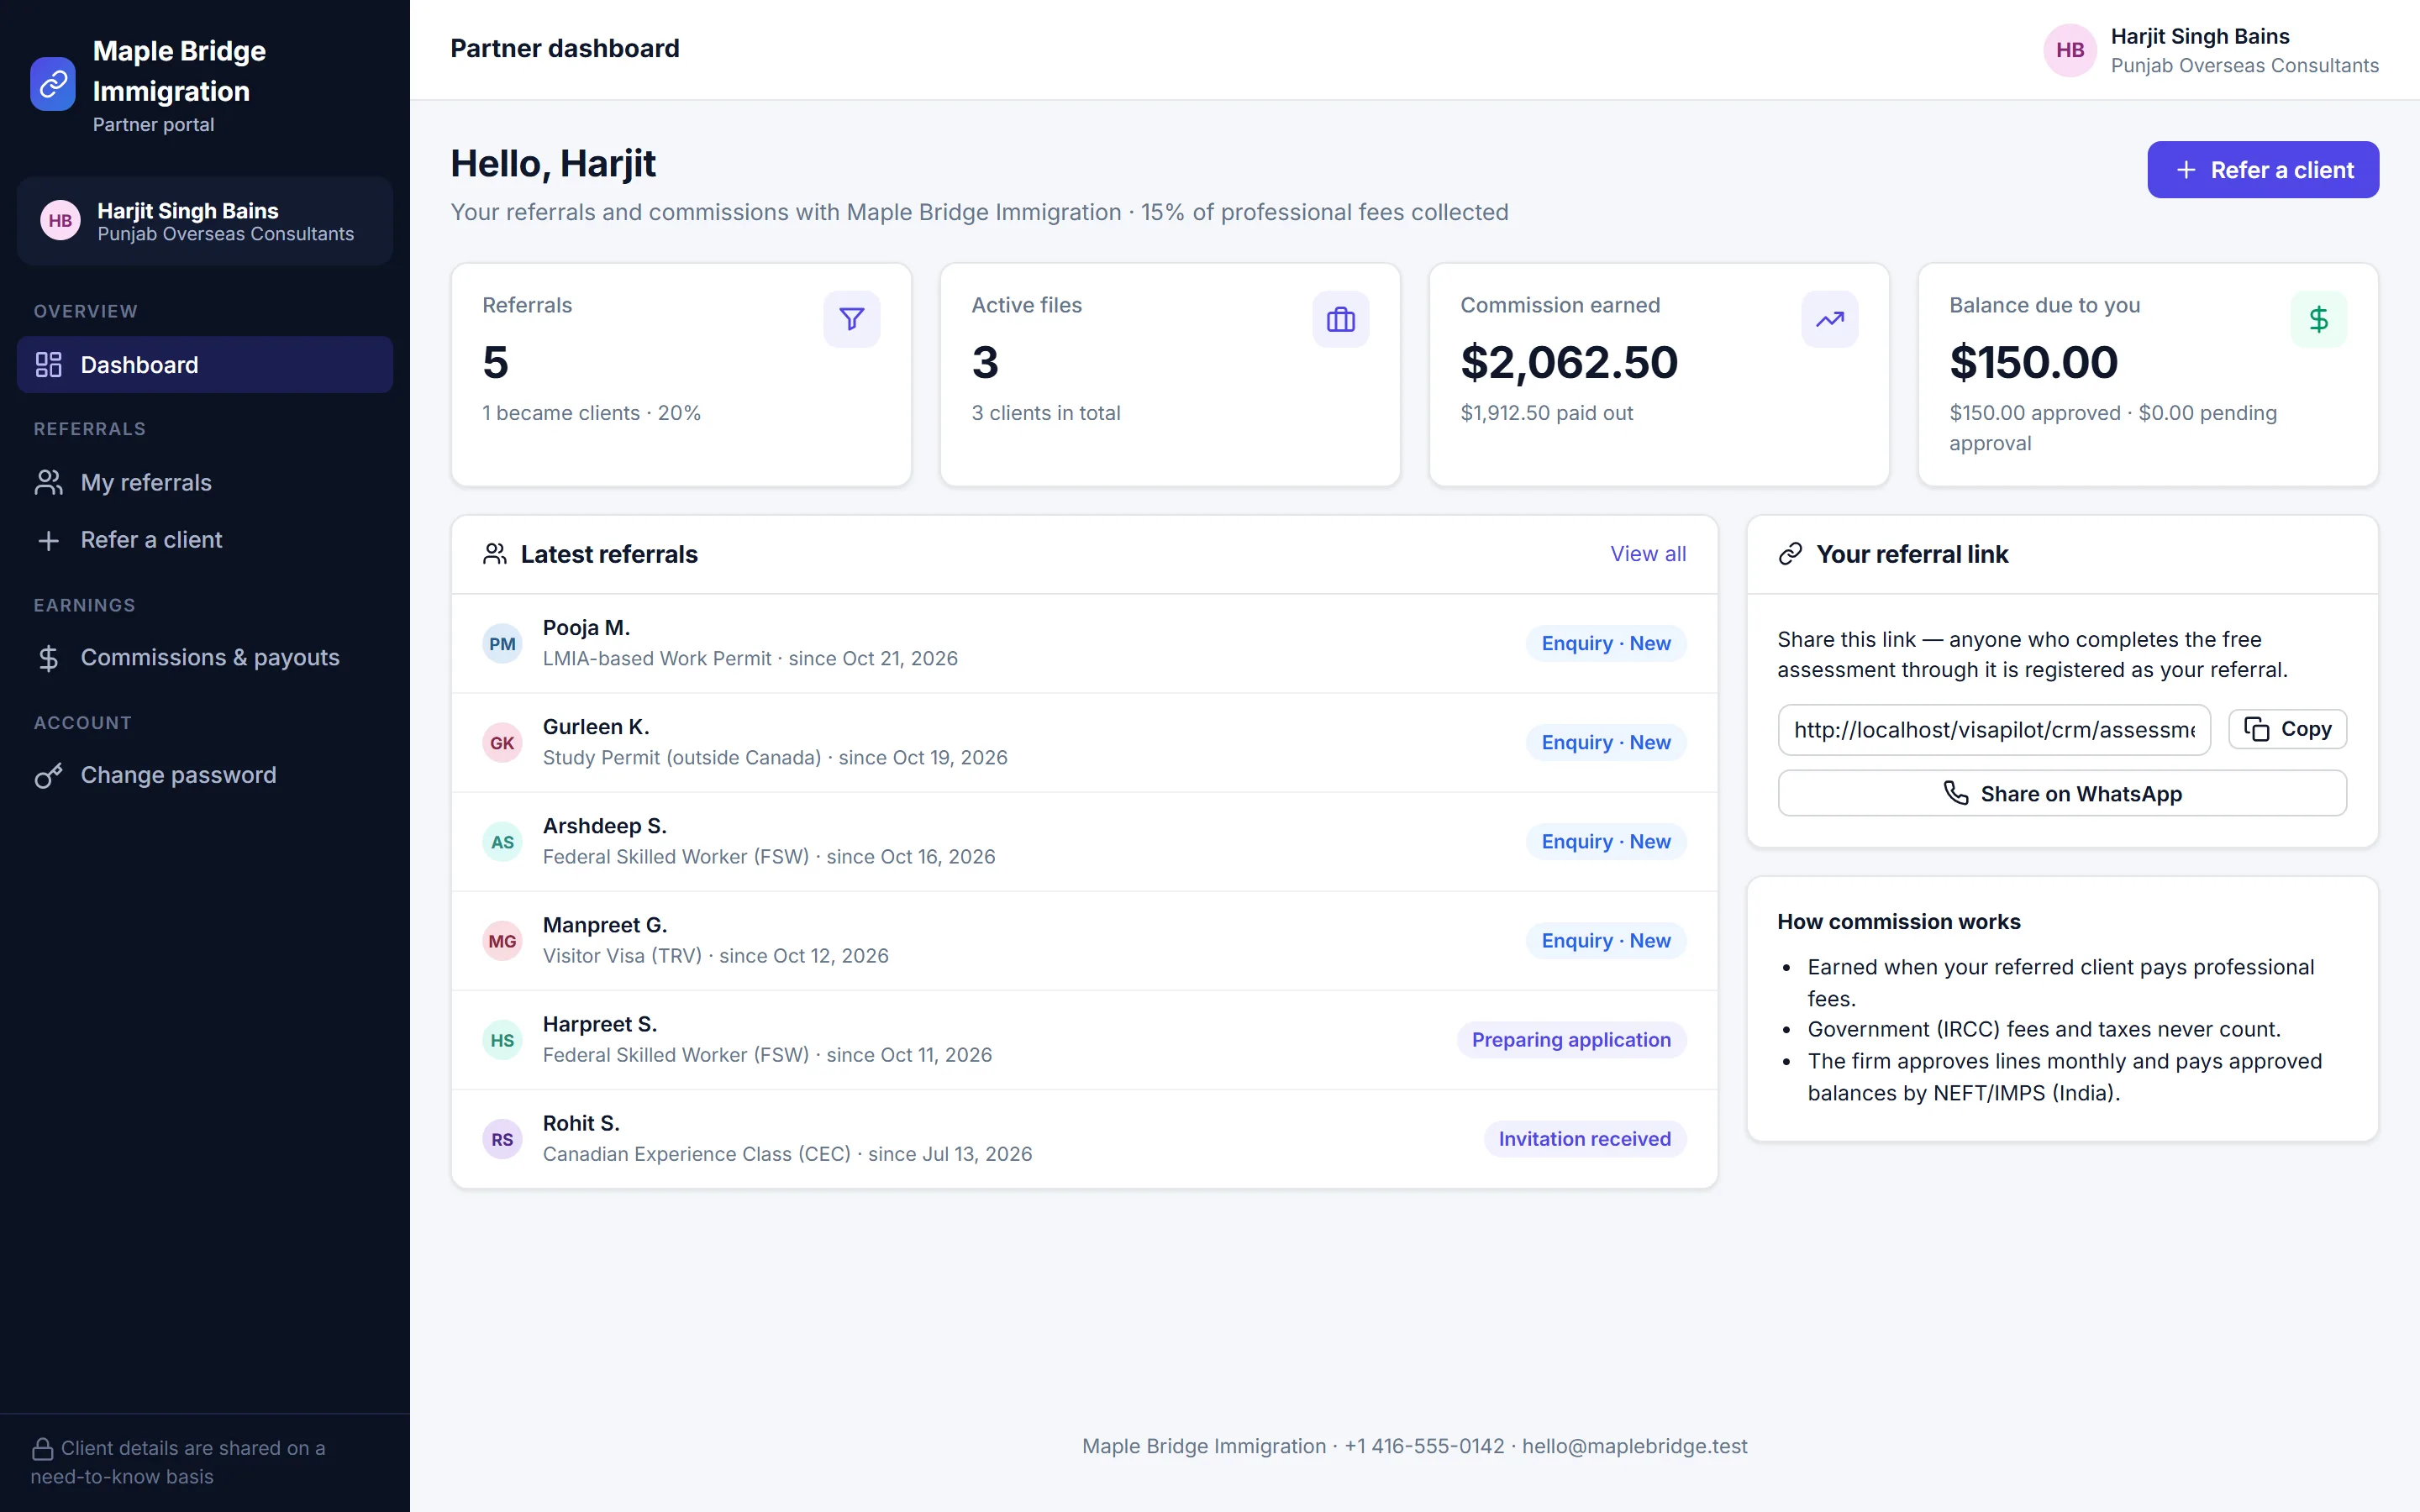Screen dimensions: 2420x1512
Task: Go to Refer a client in sidebar
Action: point(205,540)
